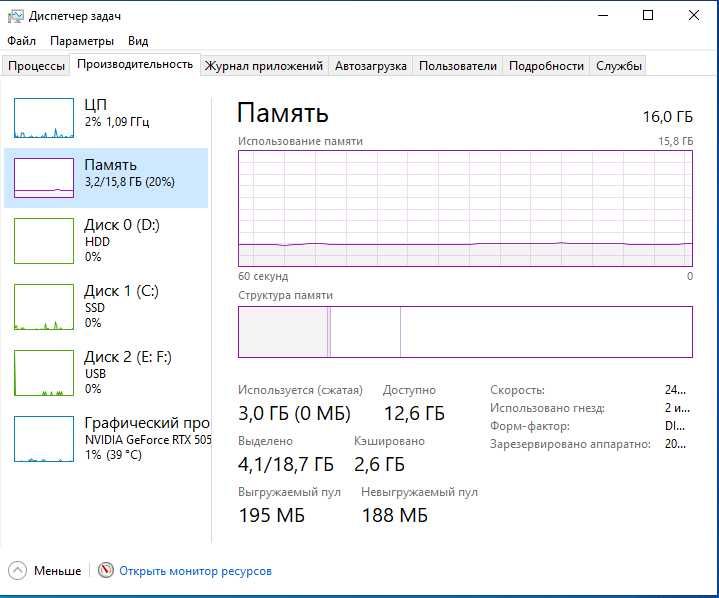
Task: Open the Параметры menu
Action: 82,41
